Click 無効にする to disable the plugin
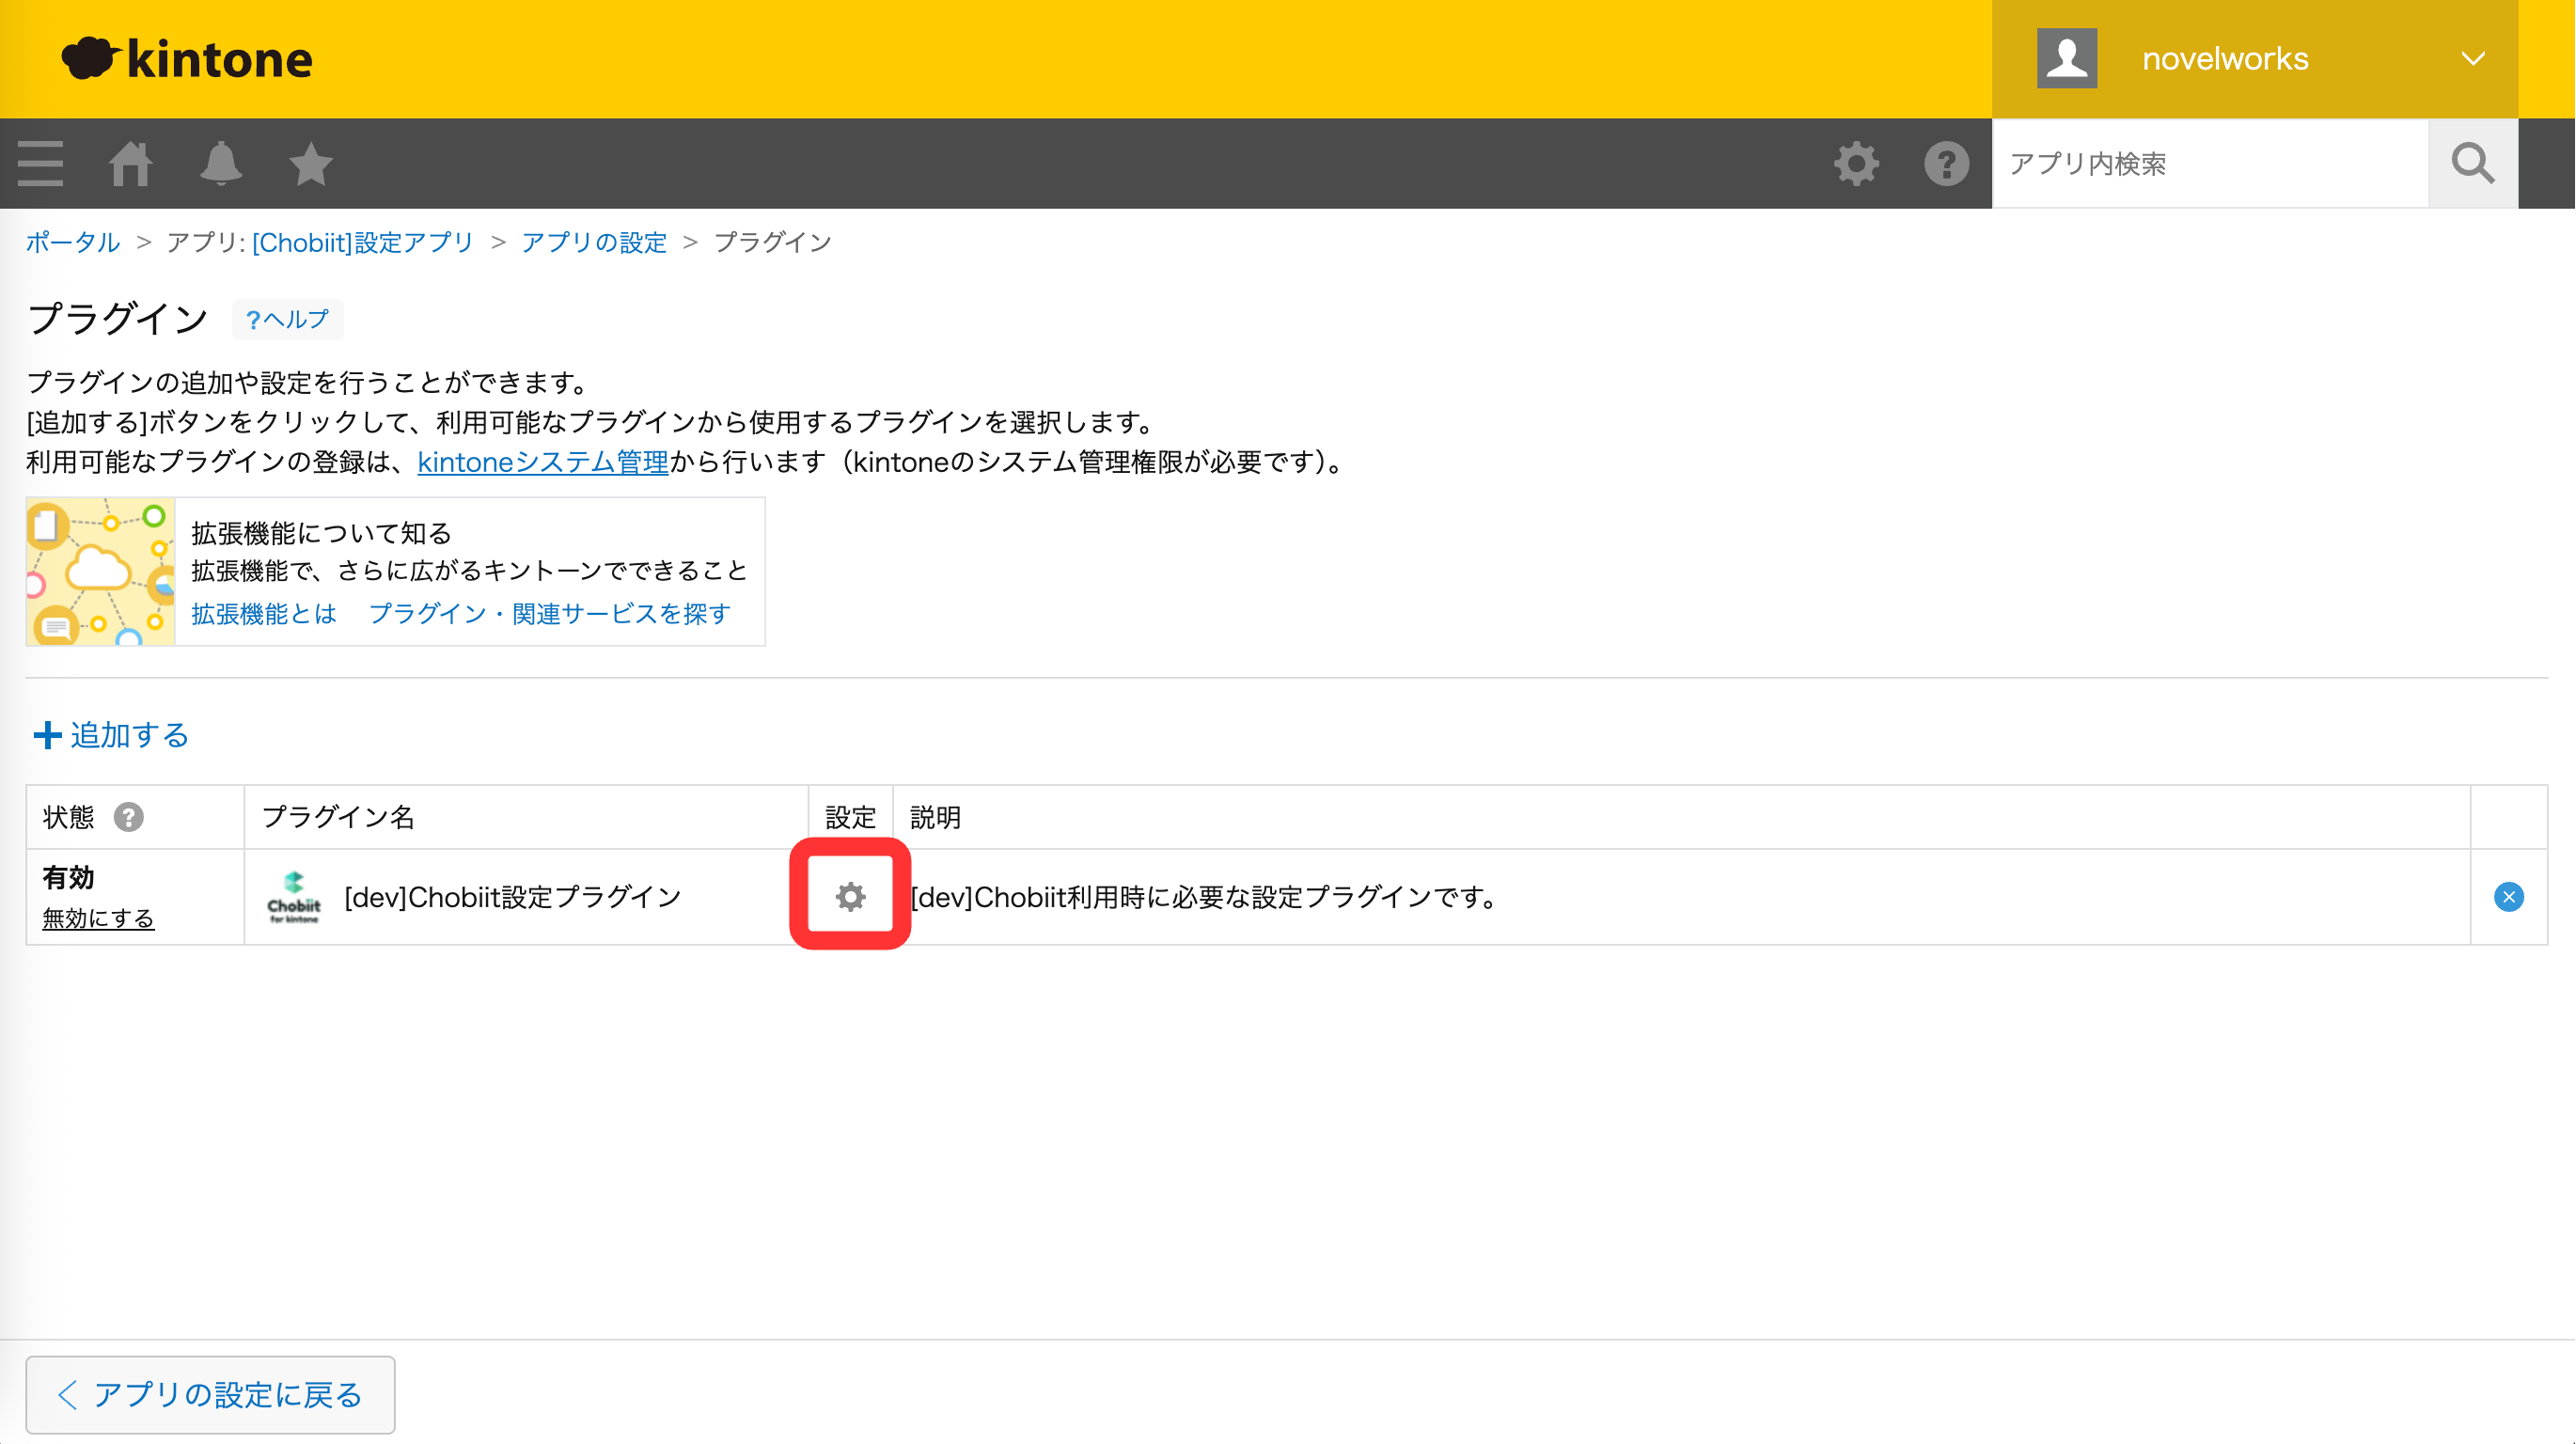 (x=98, y=918)
